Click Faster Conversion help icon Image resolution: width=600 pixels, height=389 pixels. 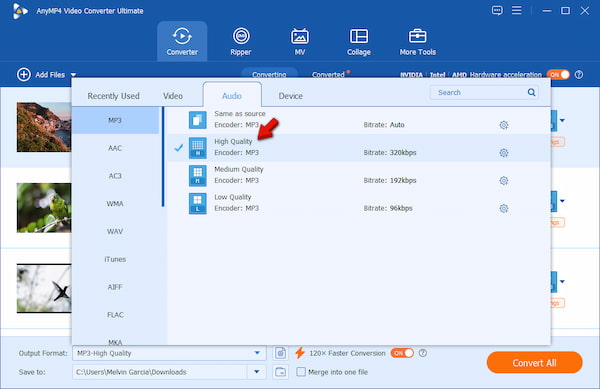tap(423, 353)
